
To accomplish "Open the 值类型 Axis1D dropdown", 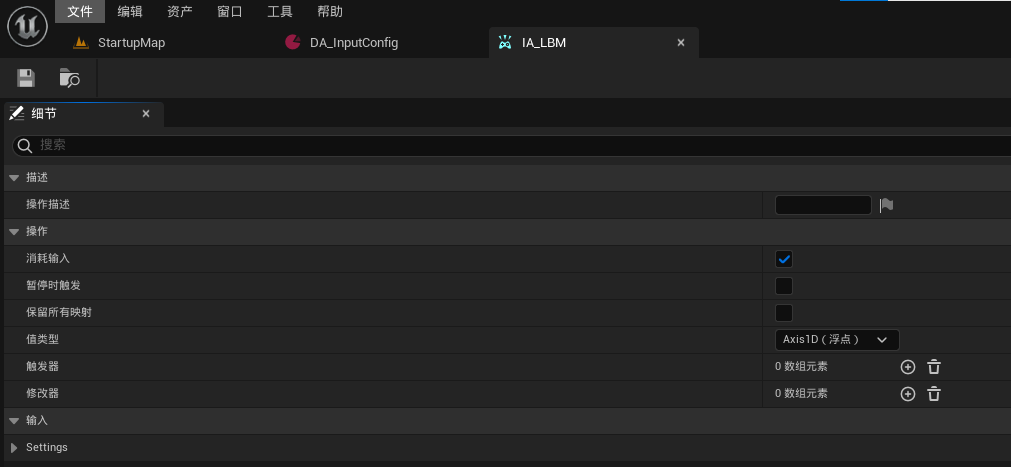I will [837, 340].
